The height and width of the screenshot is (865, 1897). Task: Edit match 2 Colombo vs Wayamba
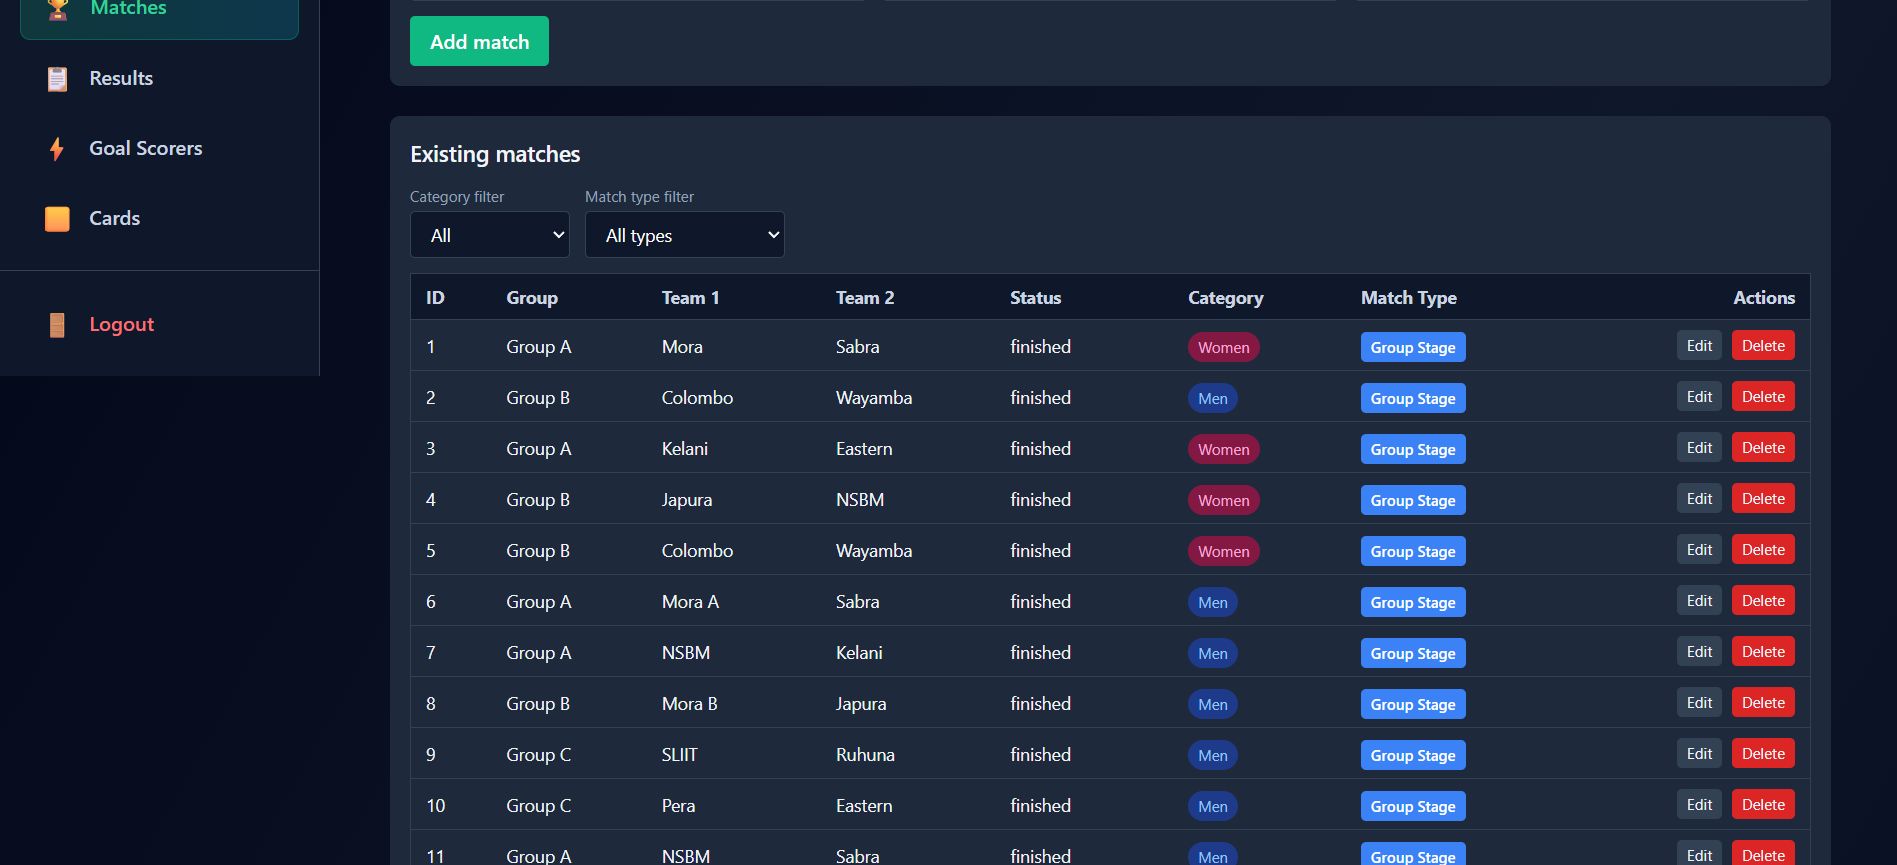[1699, 397]
